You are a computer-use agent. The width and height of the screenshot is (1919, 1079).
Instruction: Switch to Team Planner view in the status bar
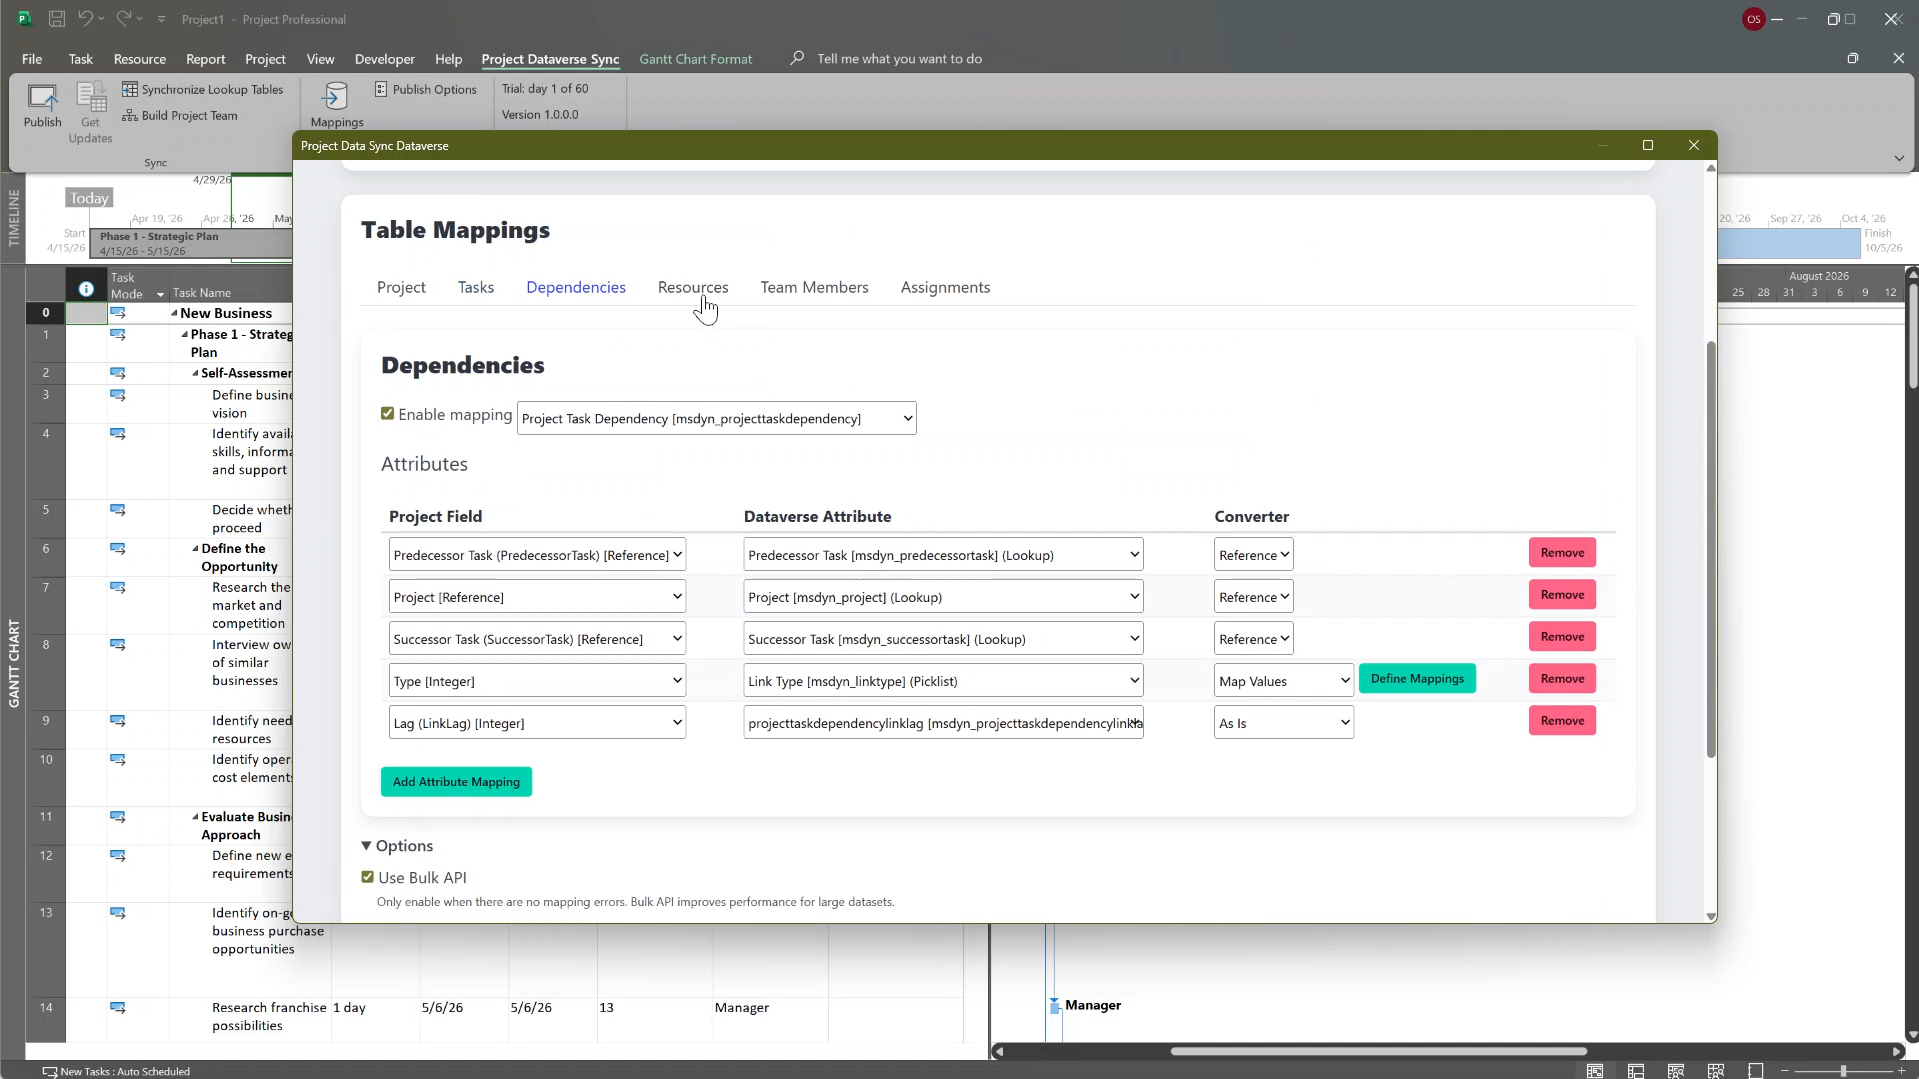point(1676,1071)
